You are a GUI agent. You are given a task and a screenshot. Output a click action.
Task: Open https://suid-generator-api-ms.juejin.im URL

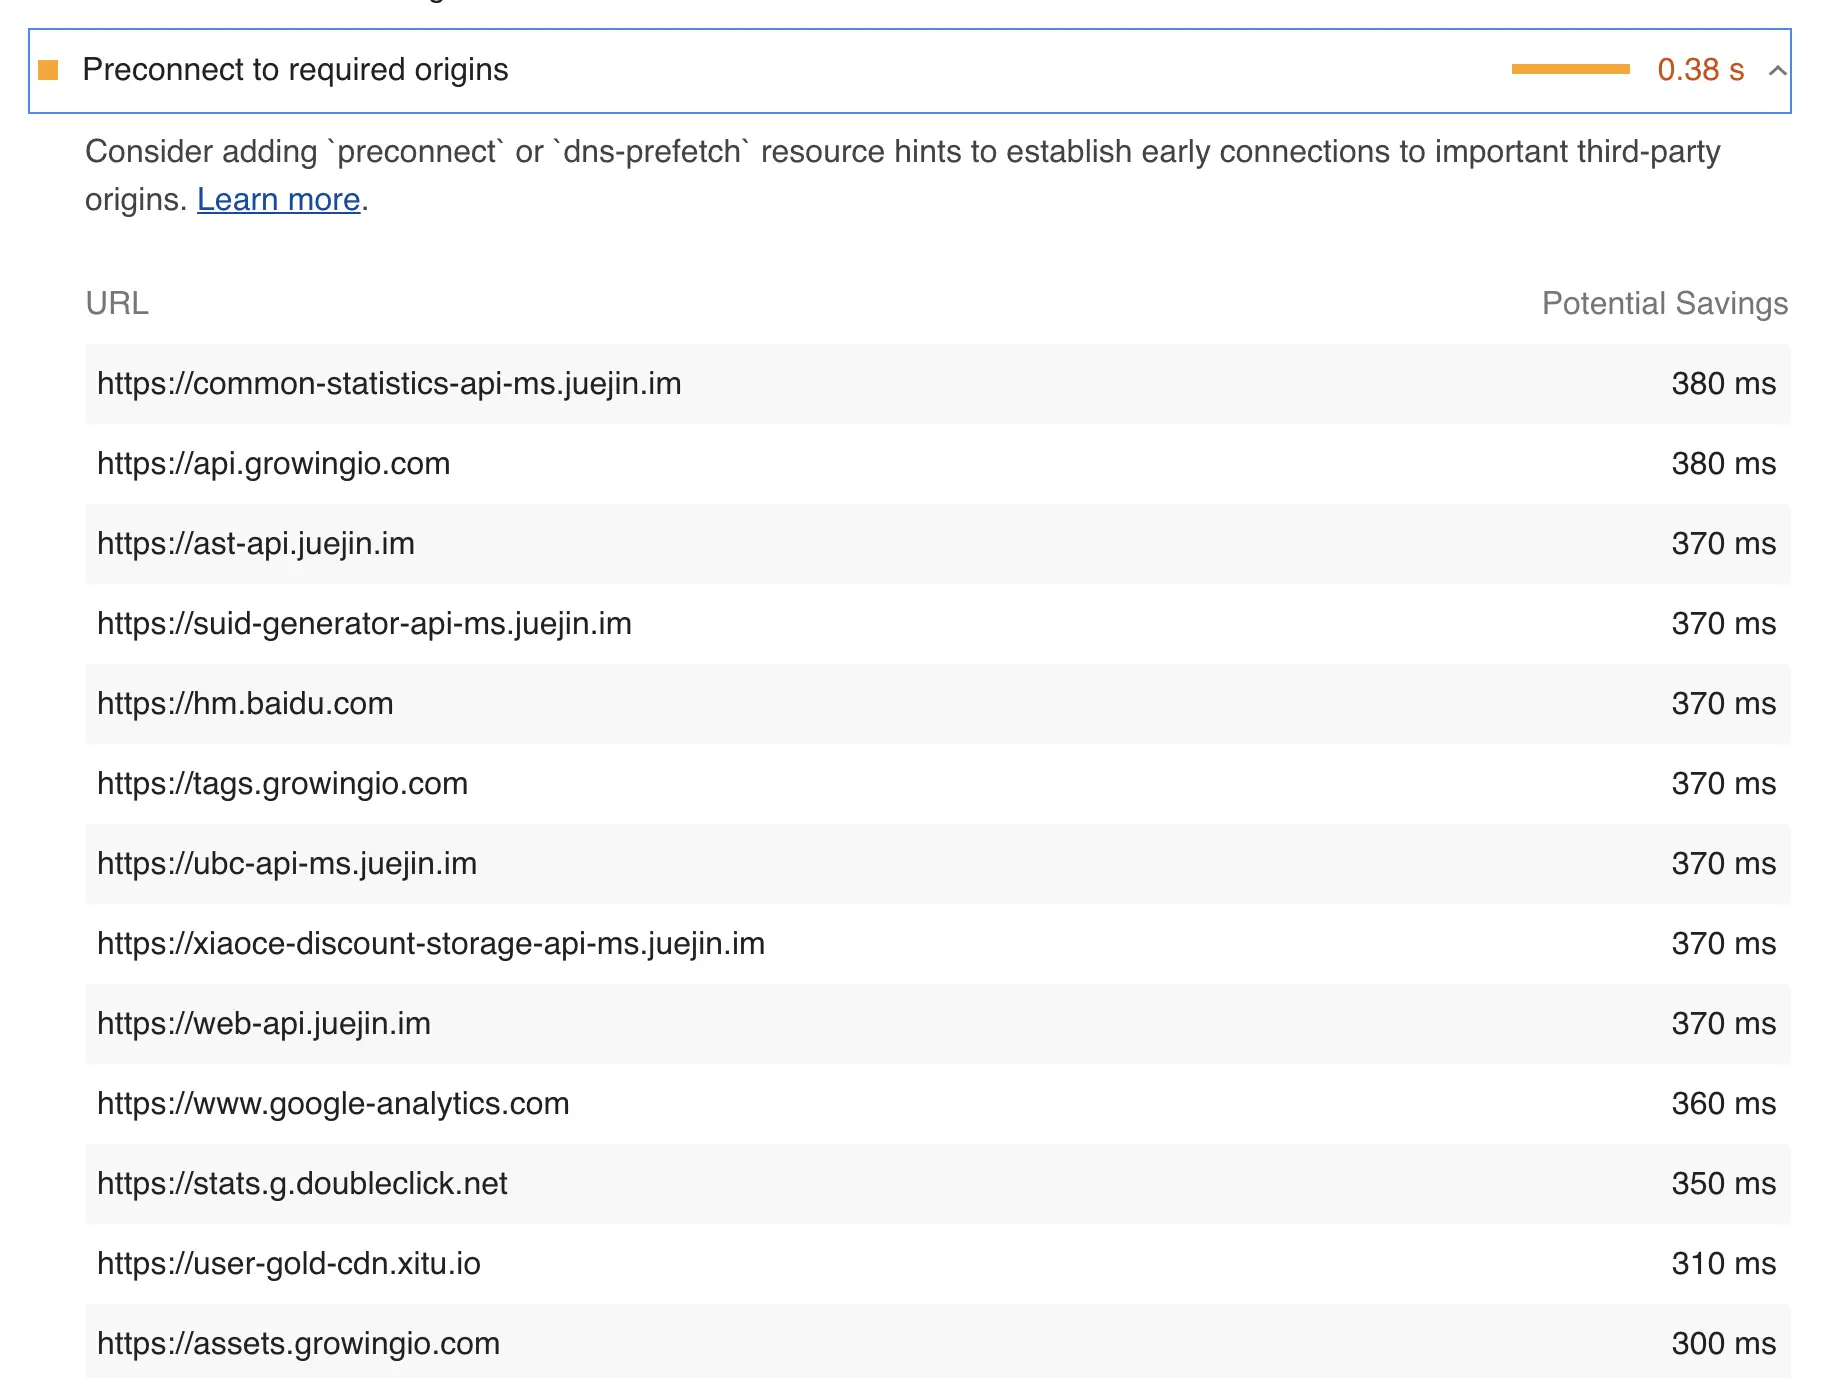pos(364,624)
